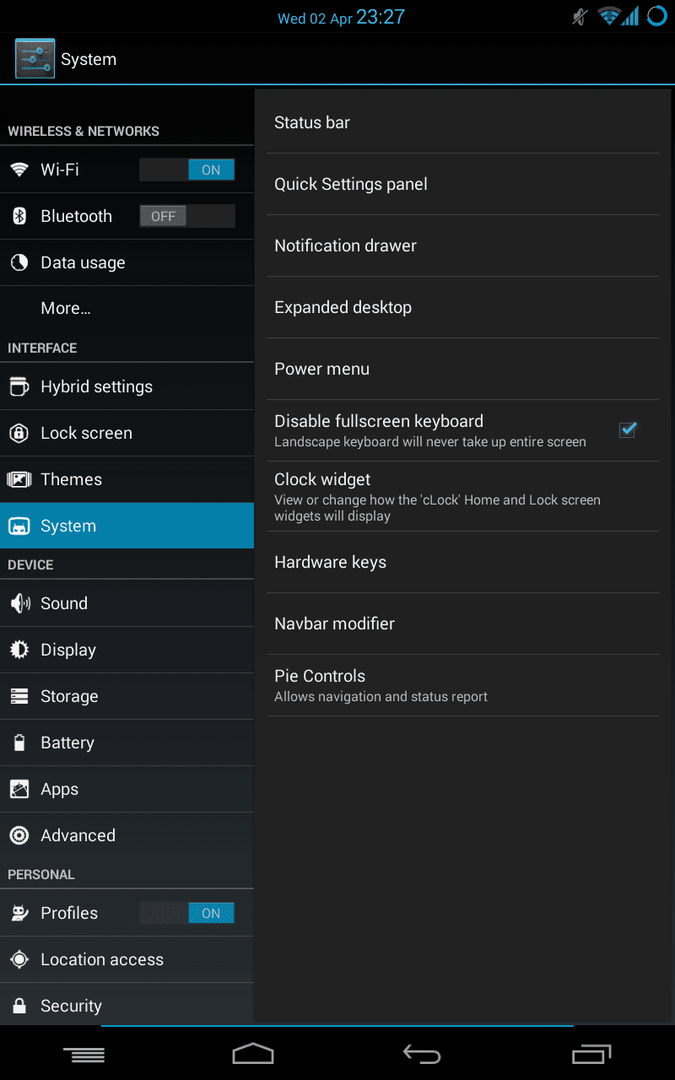Open Hybrid settings
This screenshot has width=675, height=1080.
[x=127, y=386]
